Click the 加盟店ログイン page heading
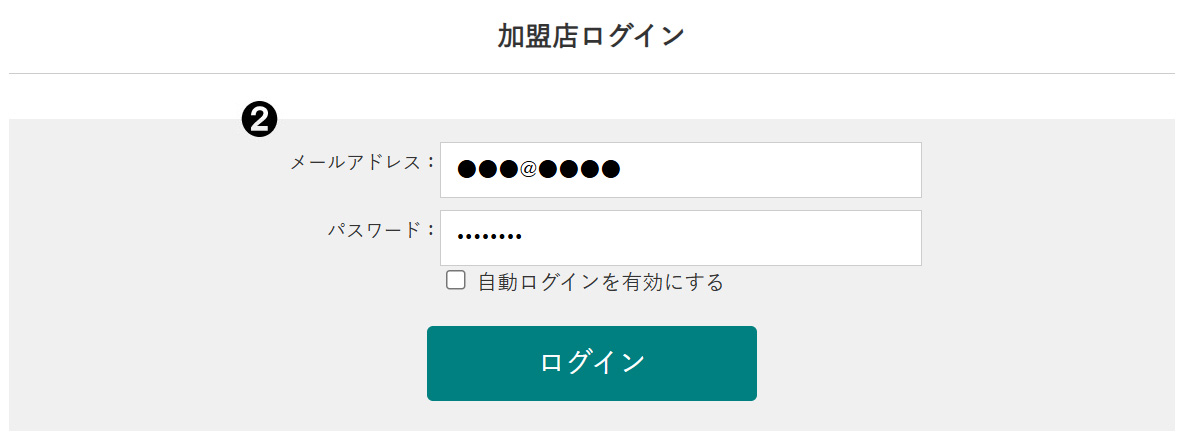 point(591,36)
